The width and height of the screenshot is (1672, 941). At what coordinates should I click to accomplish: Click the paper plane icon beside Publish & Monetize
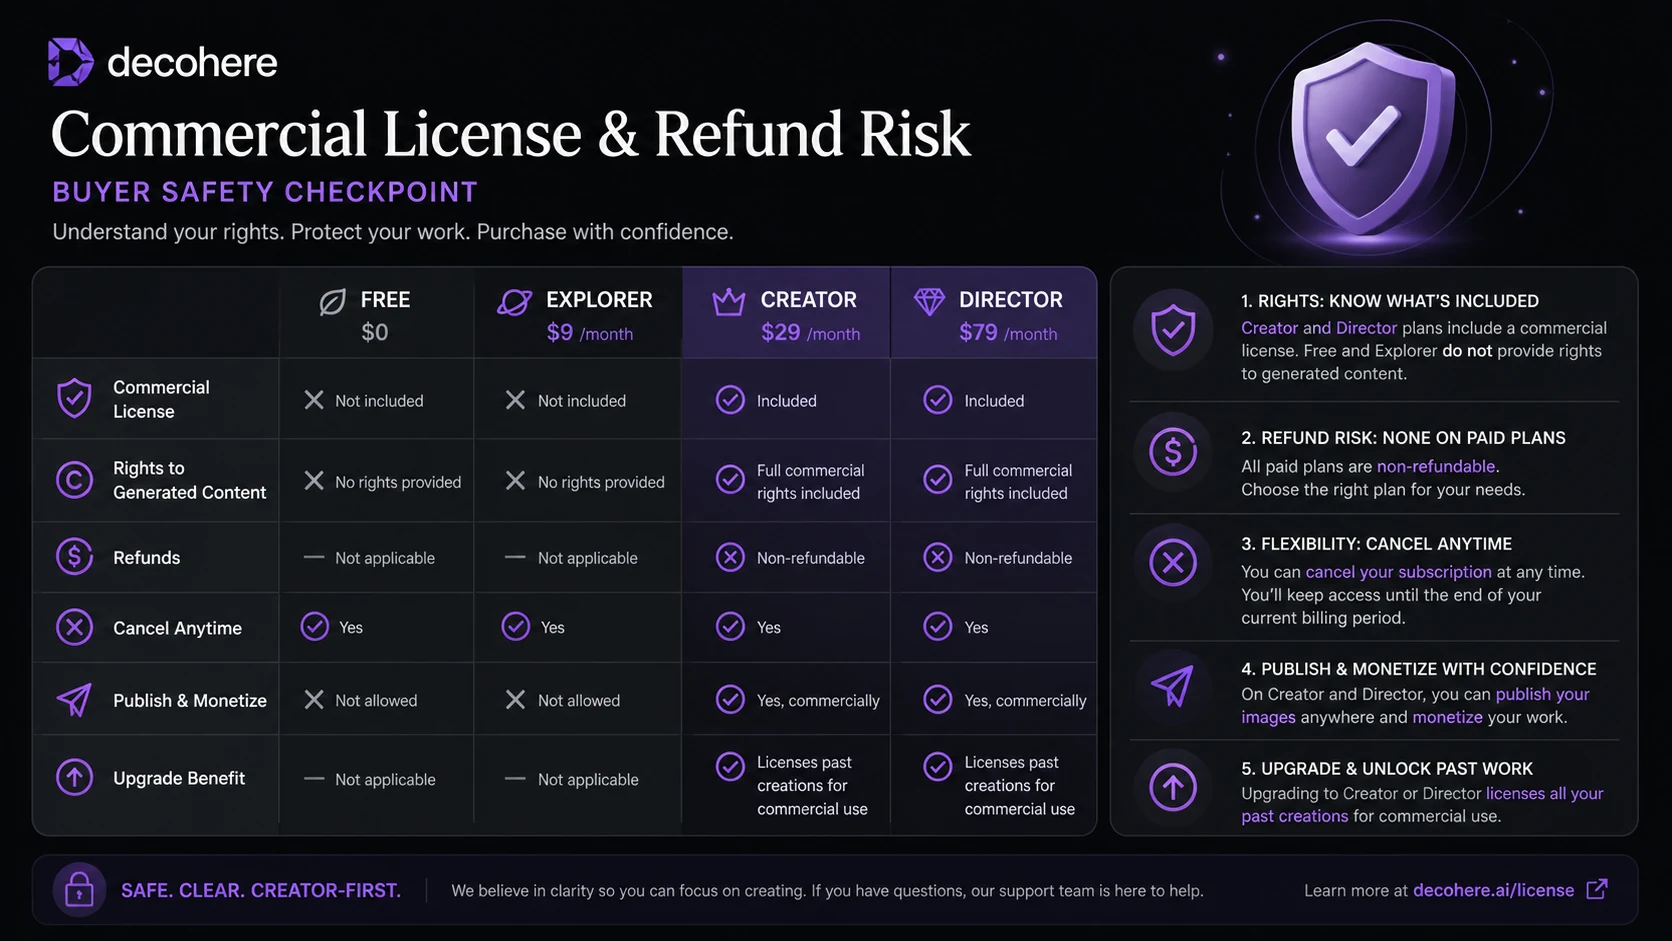(x=75, y=700)
